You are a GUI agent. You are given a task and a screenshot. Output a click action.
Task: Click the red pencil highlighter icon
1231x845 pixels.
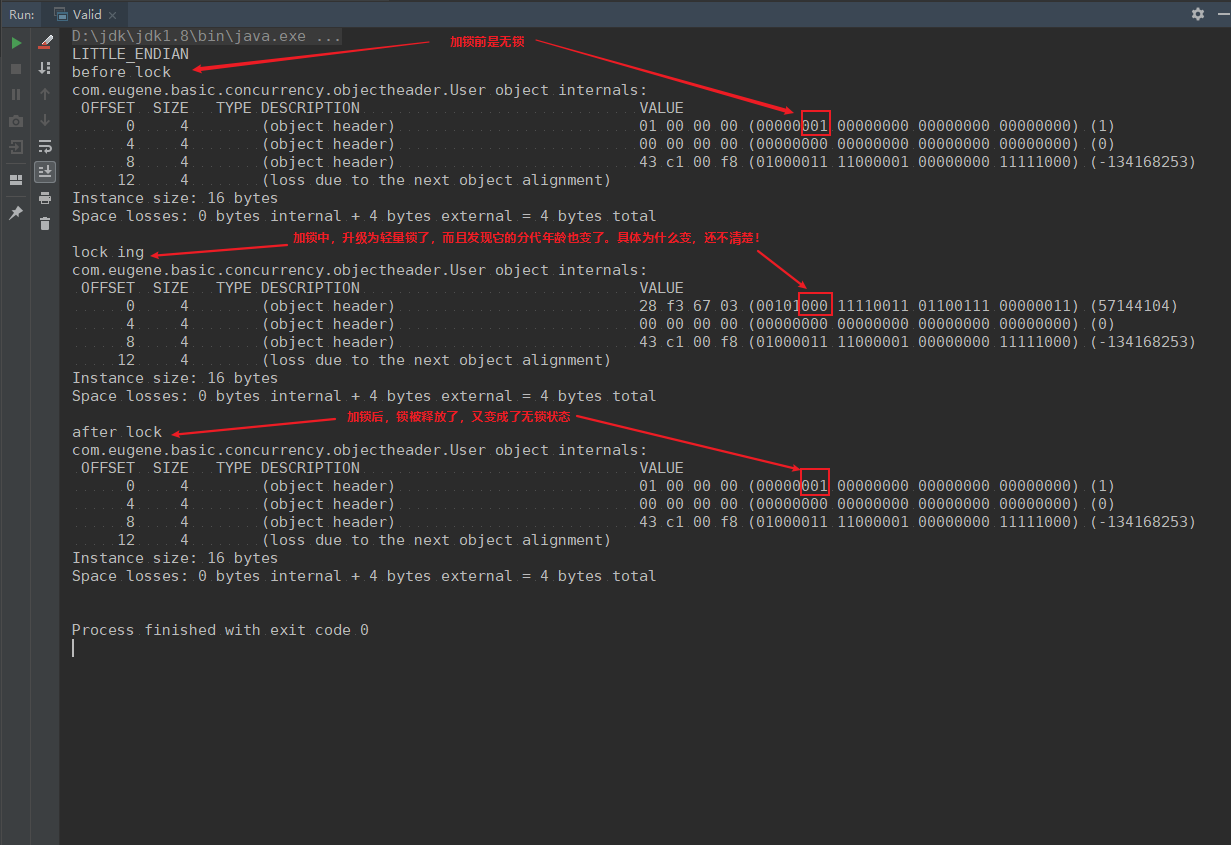click(45, 43)
